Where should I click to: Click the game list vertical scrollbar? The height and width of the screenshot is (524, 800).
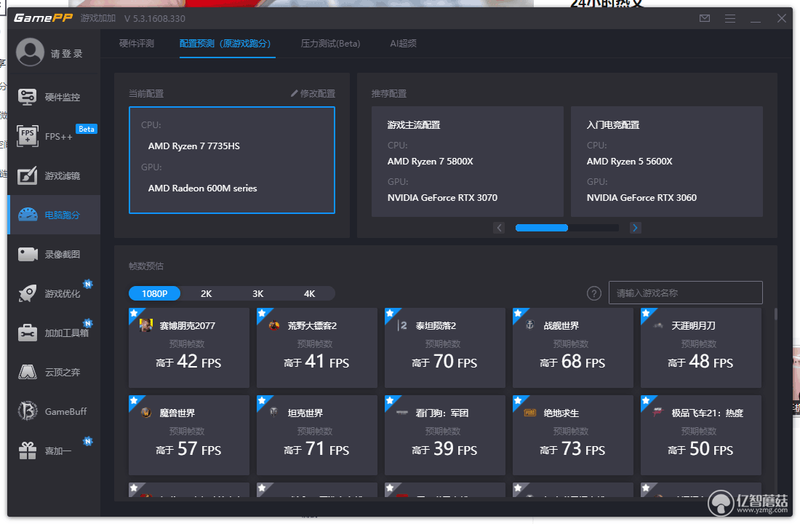click(776, 314)
